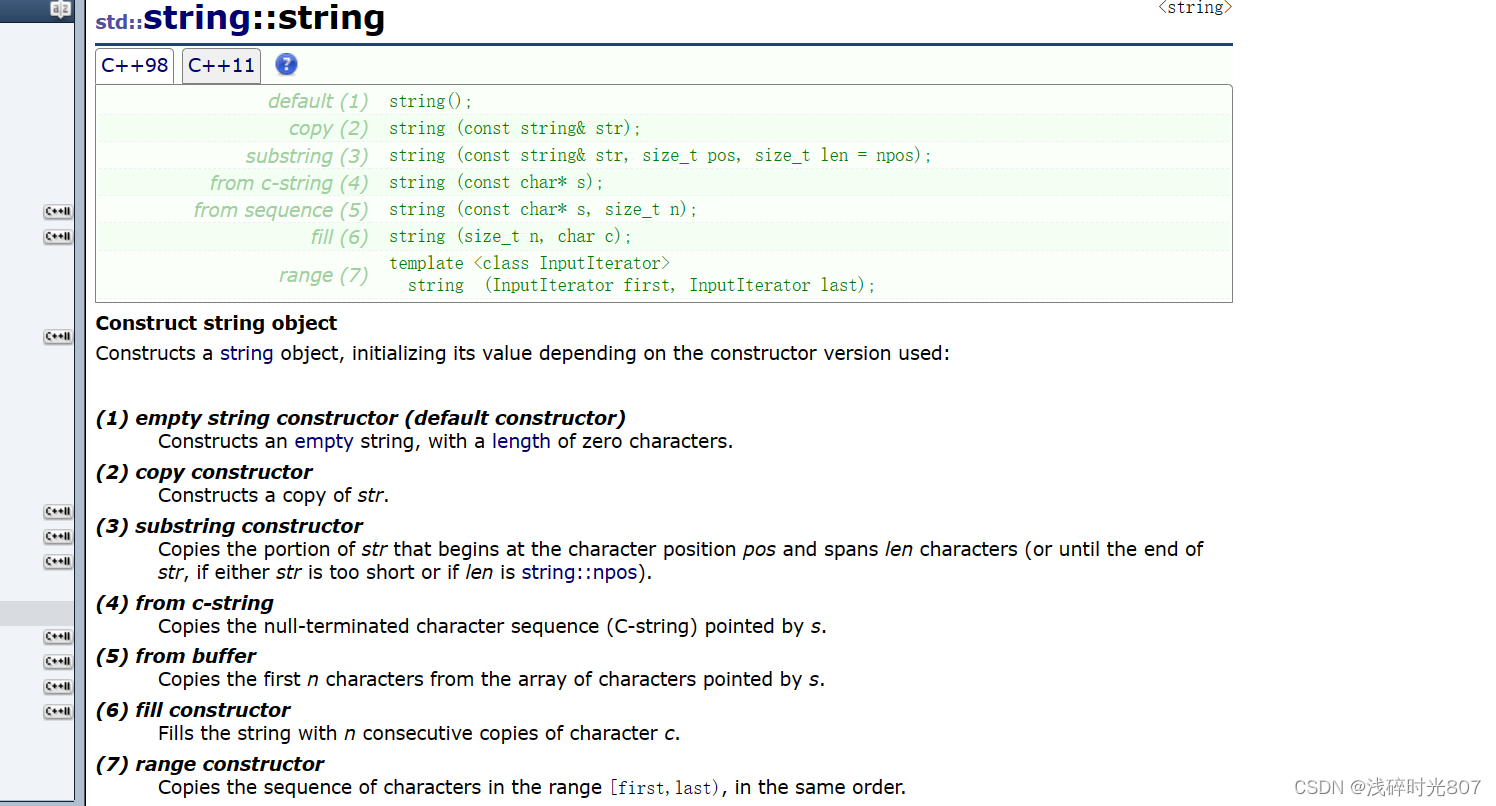The width and height of the screenshot is (1496, 806).
Task: Click the declaration with 'size_t len = npos'
Action: [660, 155]
